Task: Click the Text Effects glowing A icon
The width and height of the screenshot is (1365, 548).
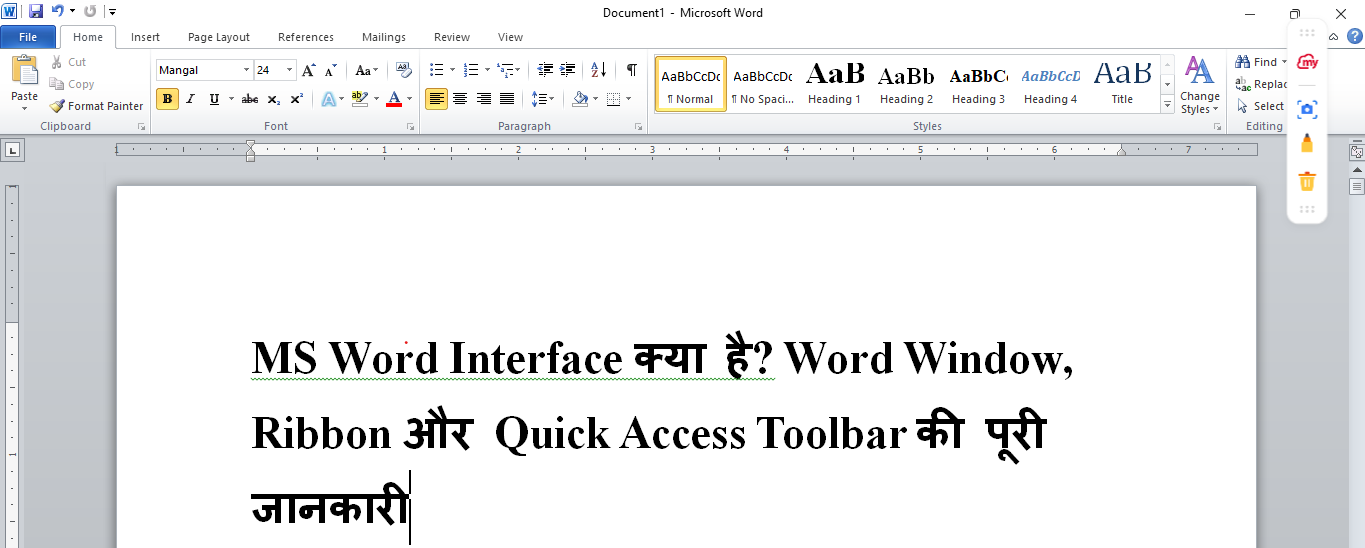Action: click(x=327, y=99)
